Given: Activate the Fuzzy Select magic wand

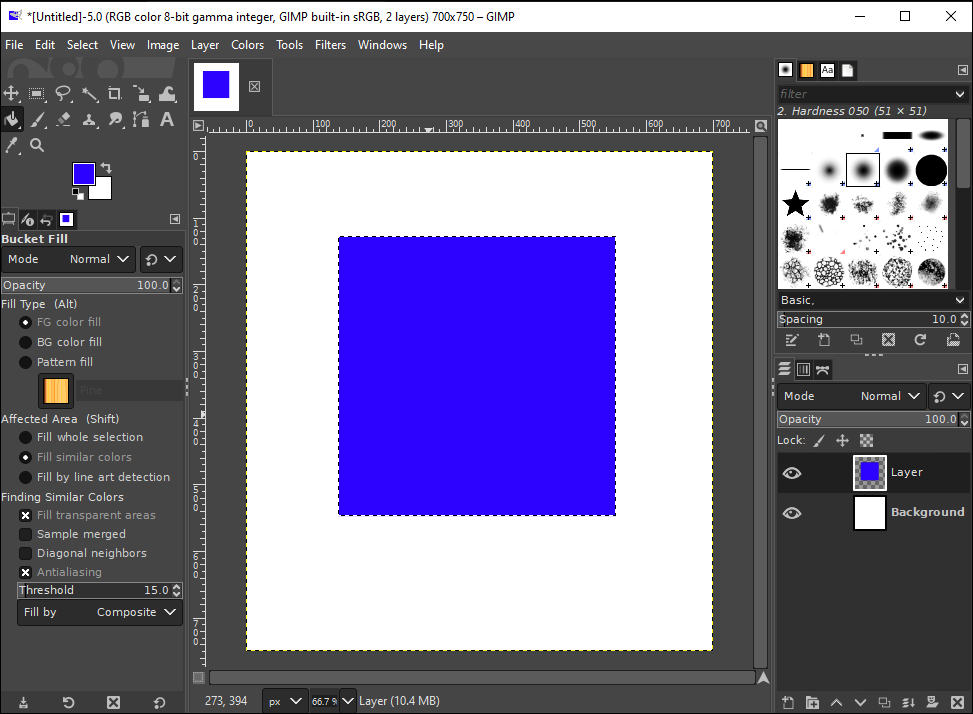Looking at the screenshot, I should point(90,94).
